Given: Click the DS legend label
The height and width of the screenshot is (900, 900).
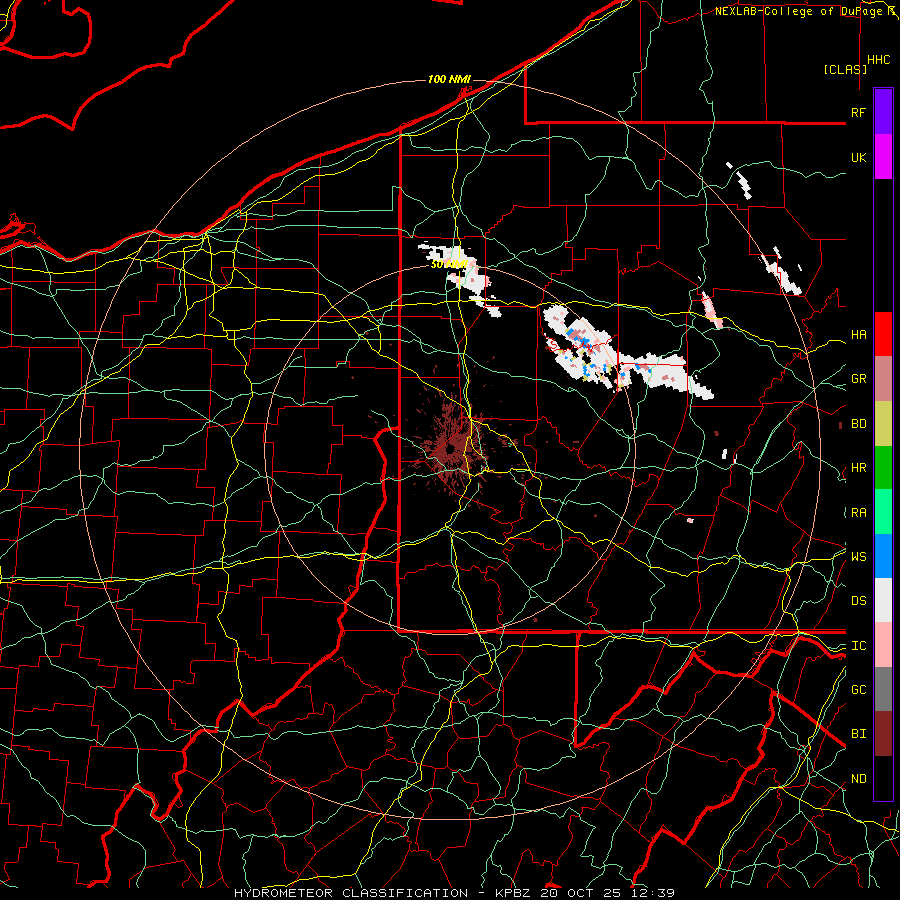Looking at the screenshot, I should 859,601.
